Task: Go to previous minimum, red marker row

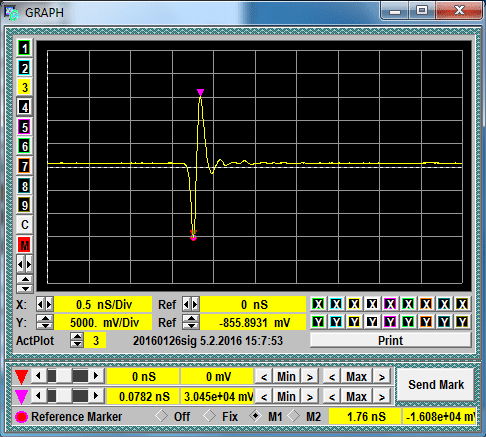Action: [x=264, y=377]
